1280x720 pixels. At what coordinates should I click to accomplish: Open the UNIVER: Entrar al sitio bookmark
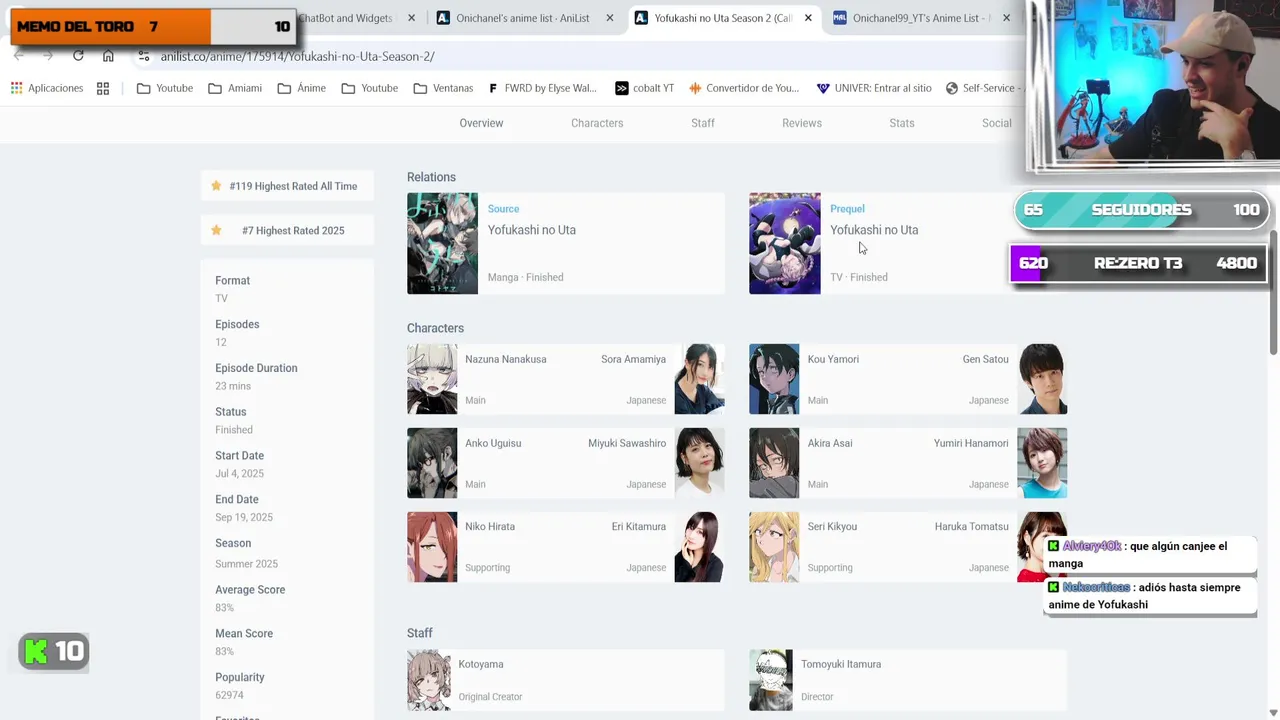874,88
